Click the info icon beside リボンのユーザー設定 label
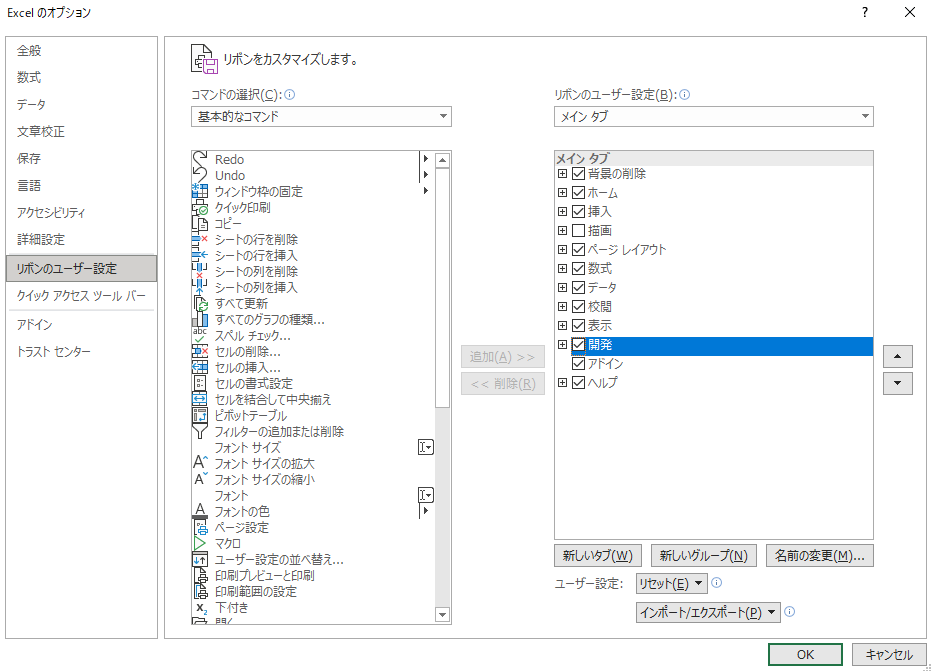931x671 pixels. pos(685,94)
